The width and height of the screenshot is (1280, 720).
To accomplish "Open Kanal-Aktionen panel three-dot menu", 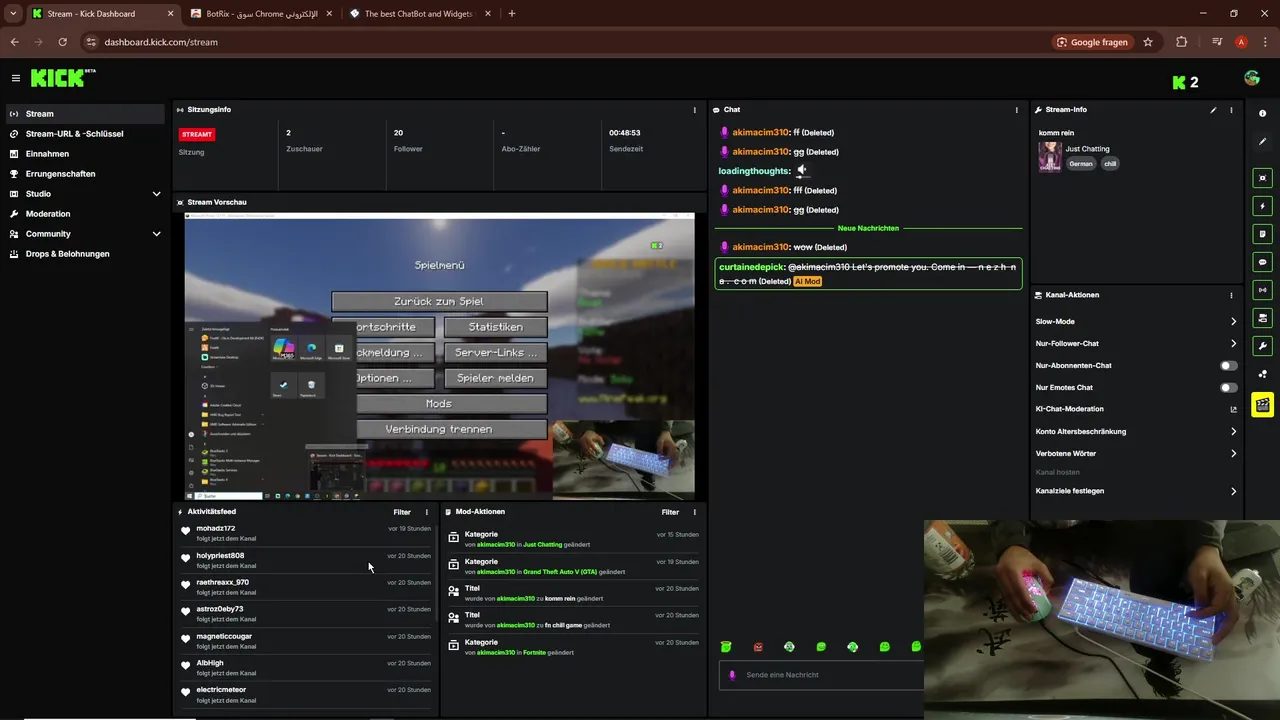I will tap(1231, 295).
